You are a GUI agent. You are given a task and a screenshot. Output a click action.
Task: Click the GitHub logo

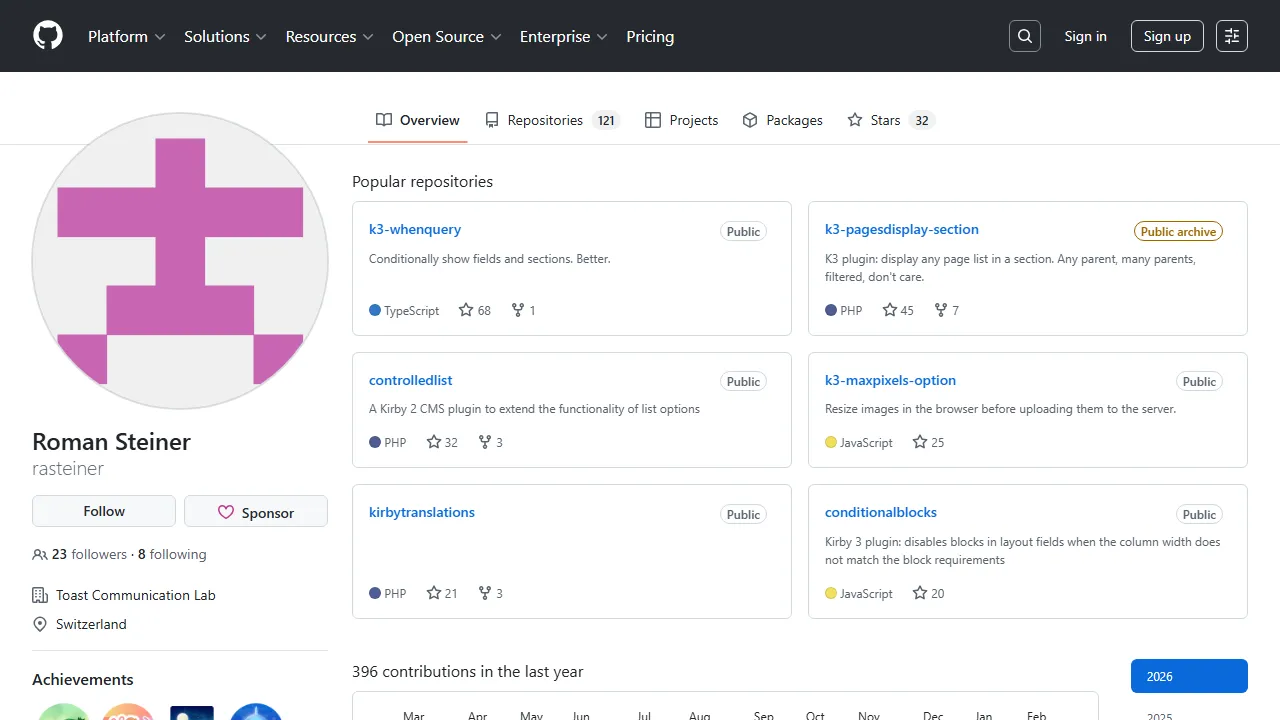(x=47, y=36)
